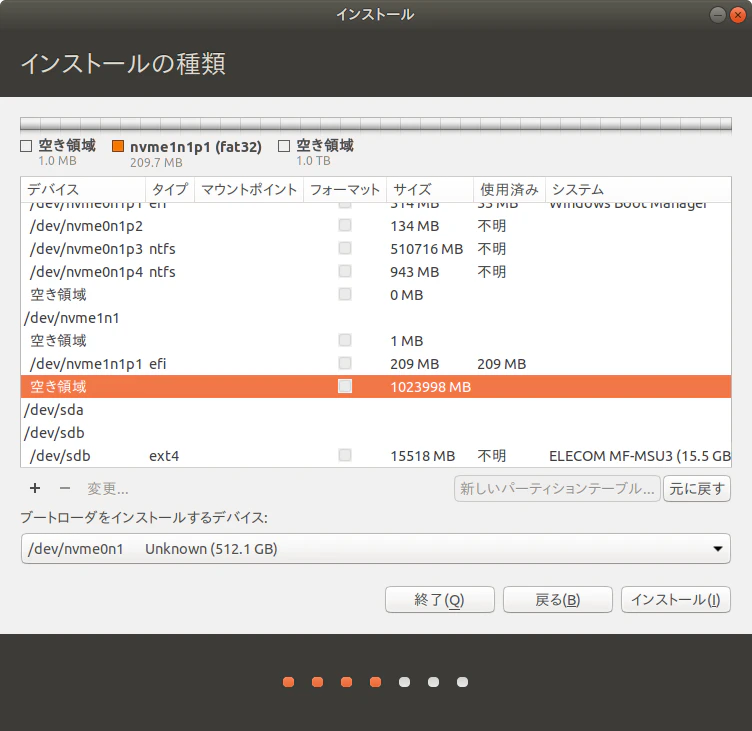This screenshot has height=731, width=752.
Task: Toggle format checkbox for /dev/nvme0n1p4
Action: (345, 271)
